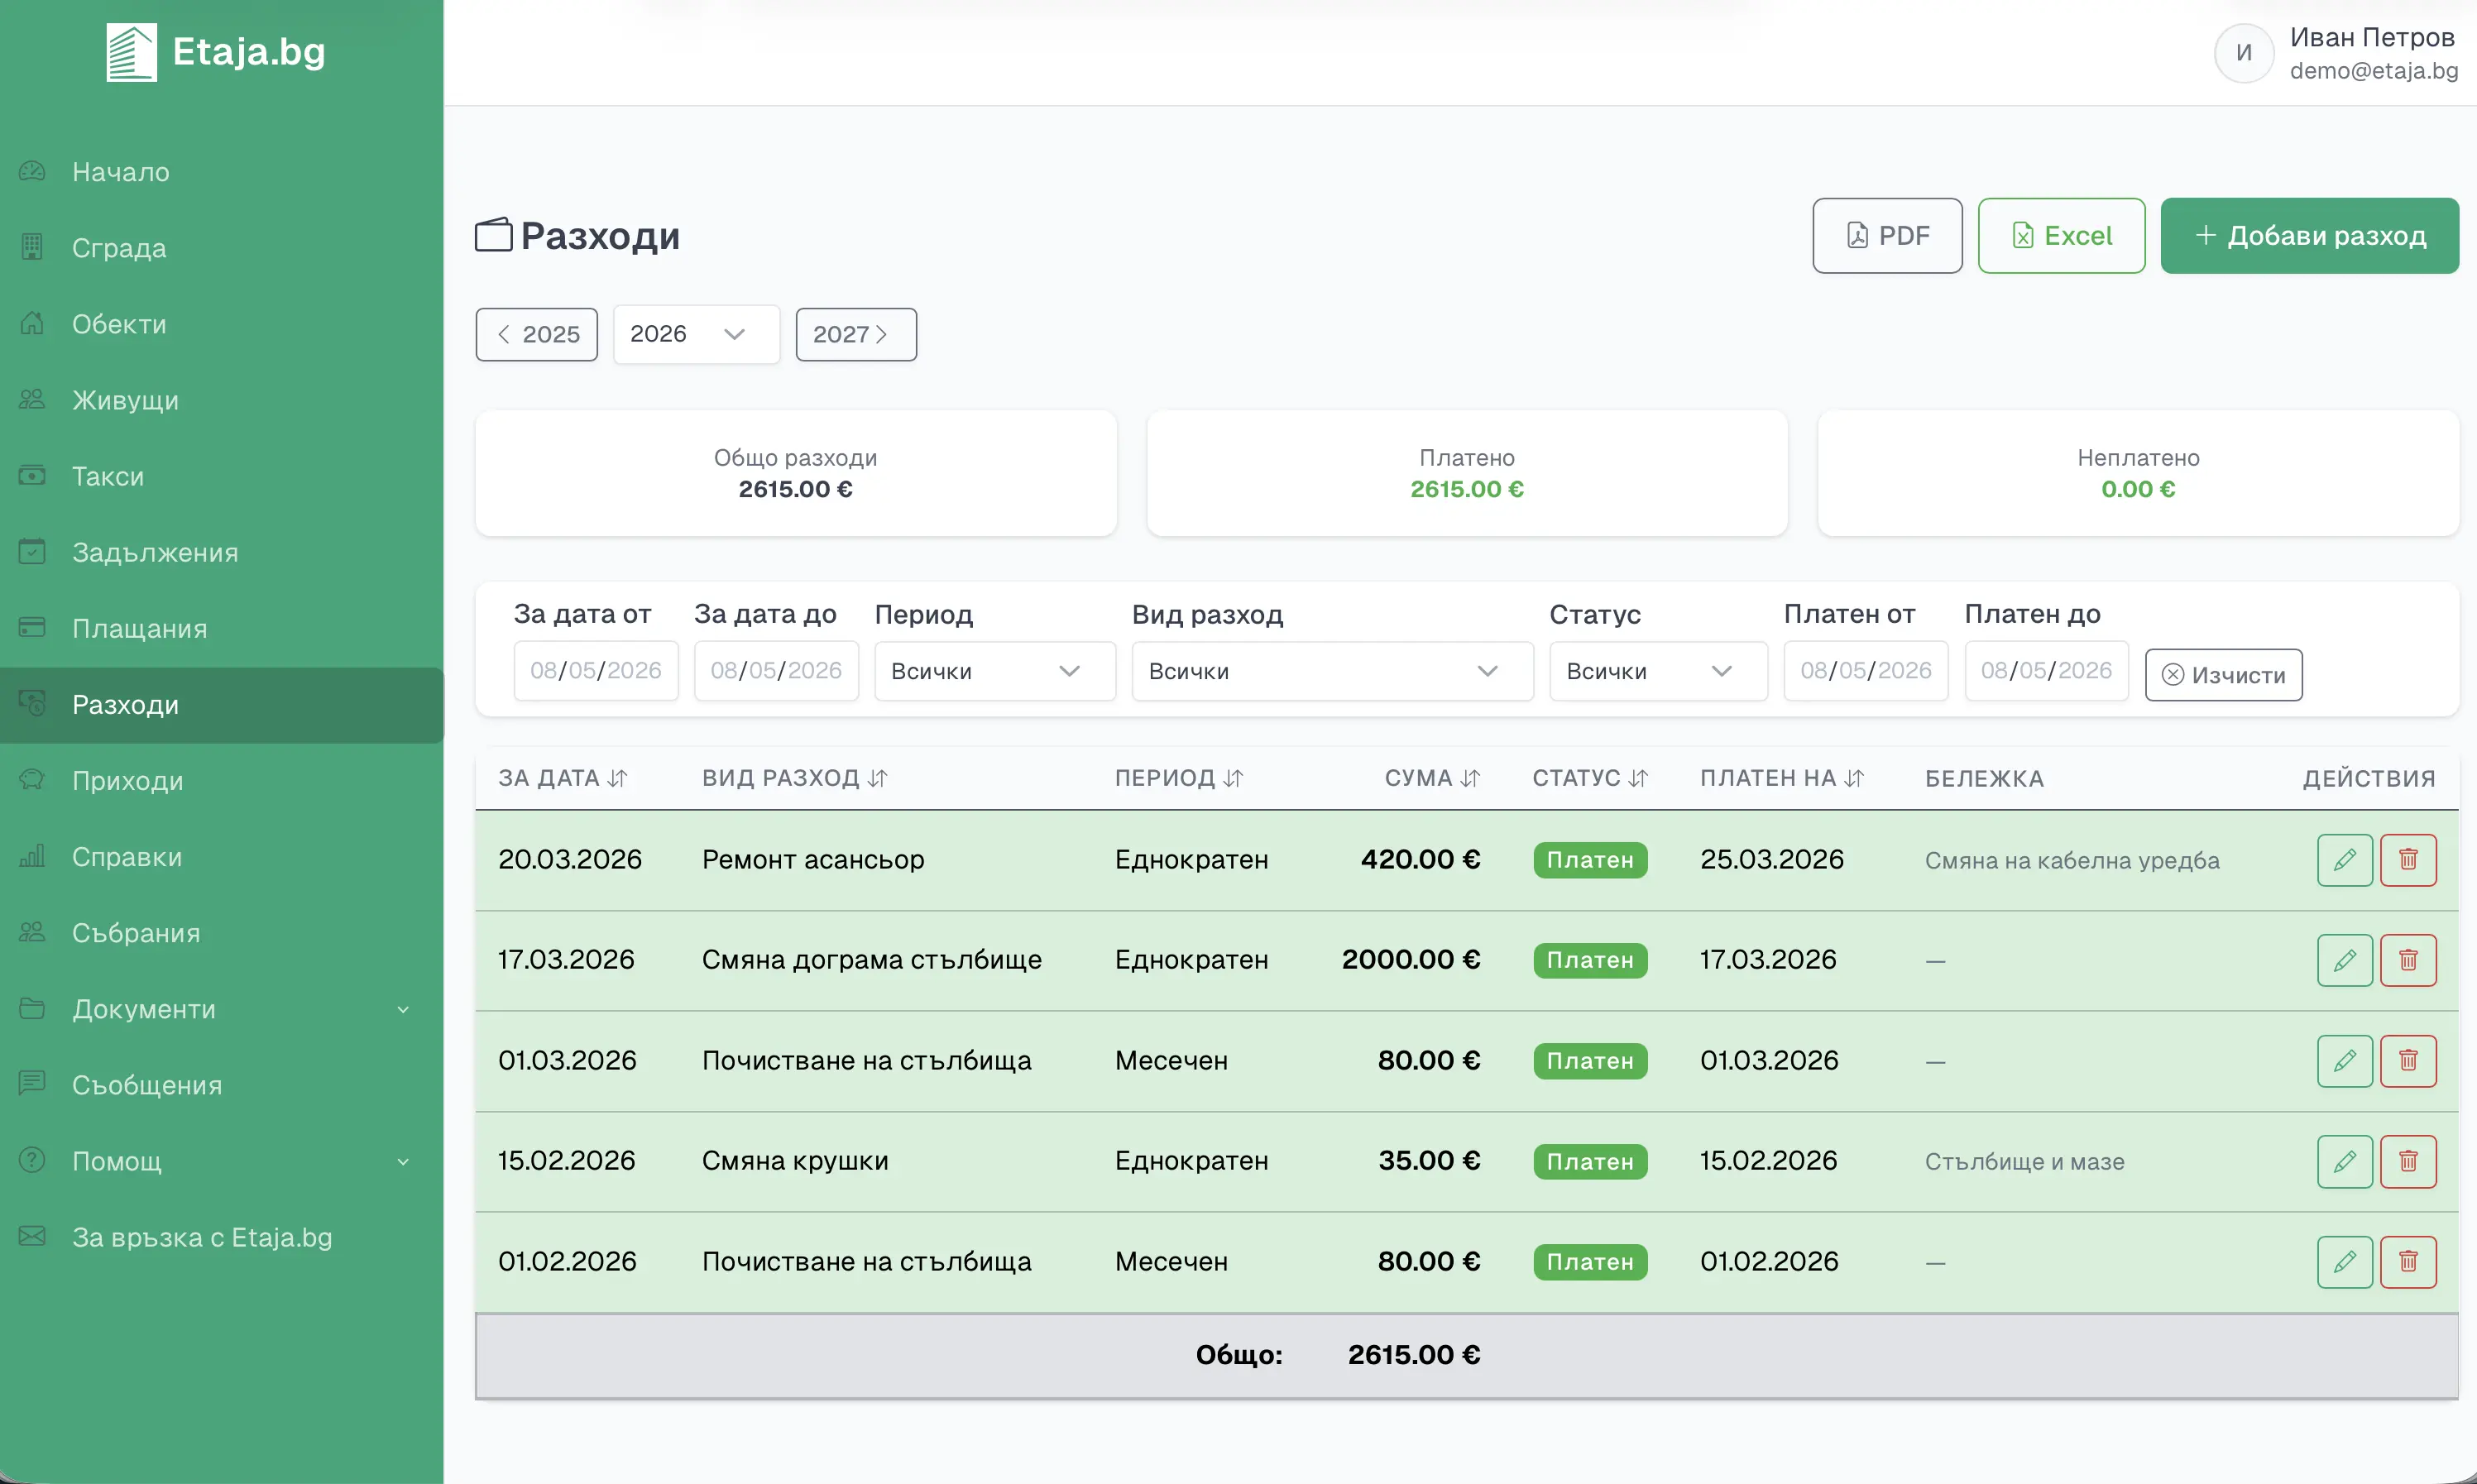Export expenses to PDF

click(1886, 236)
